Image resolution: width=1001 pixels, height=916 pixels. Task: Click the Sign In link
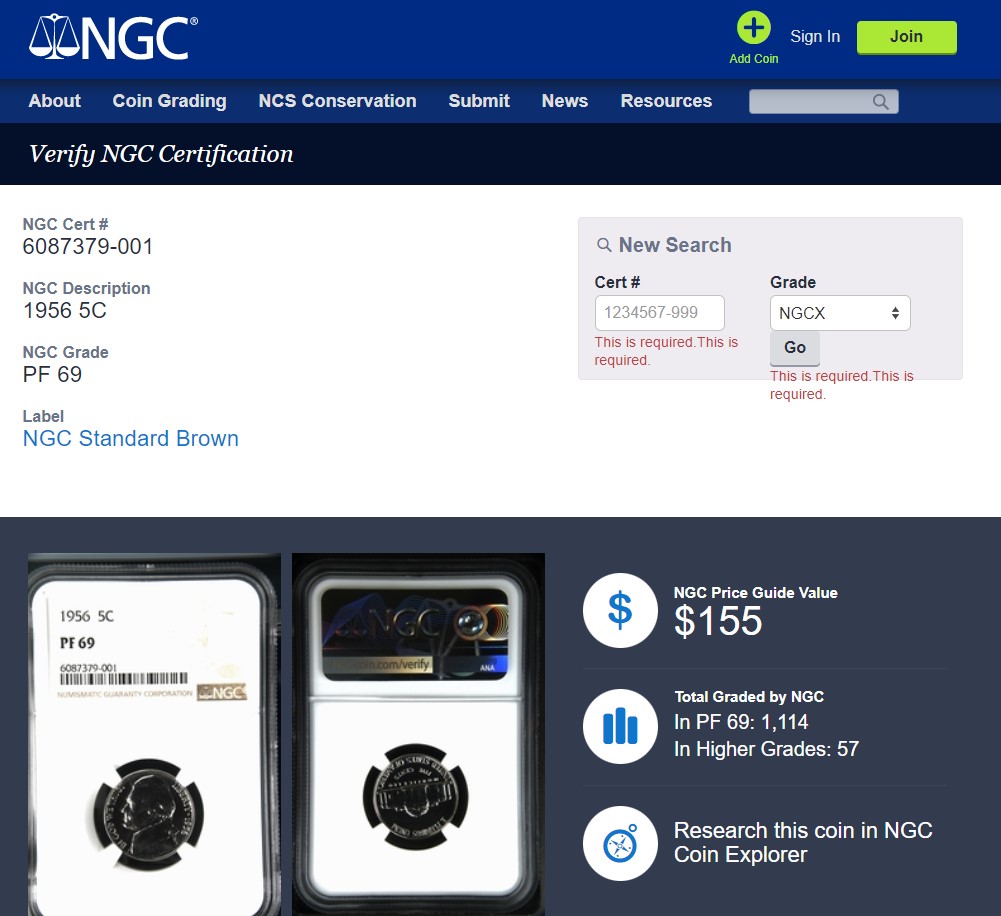coord(815,36)
